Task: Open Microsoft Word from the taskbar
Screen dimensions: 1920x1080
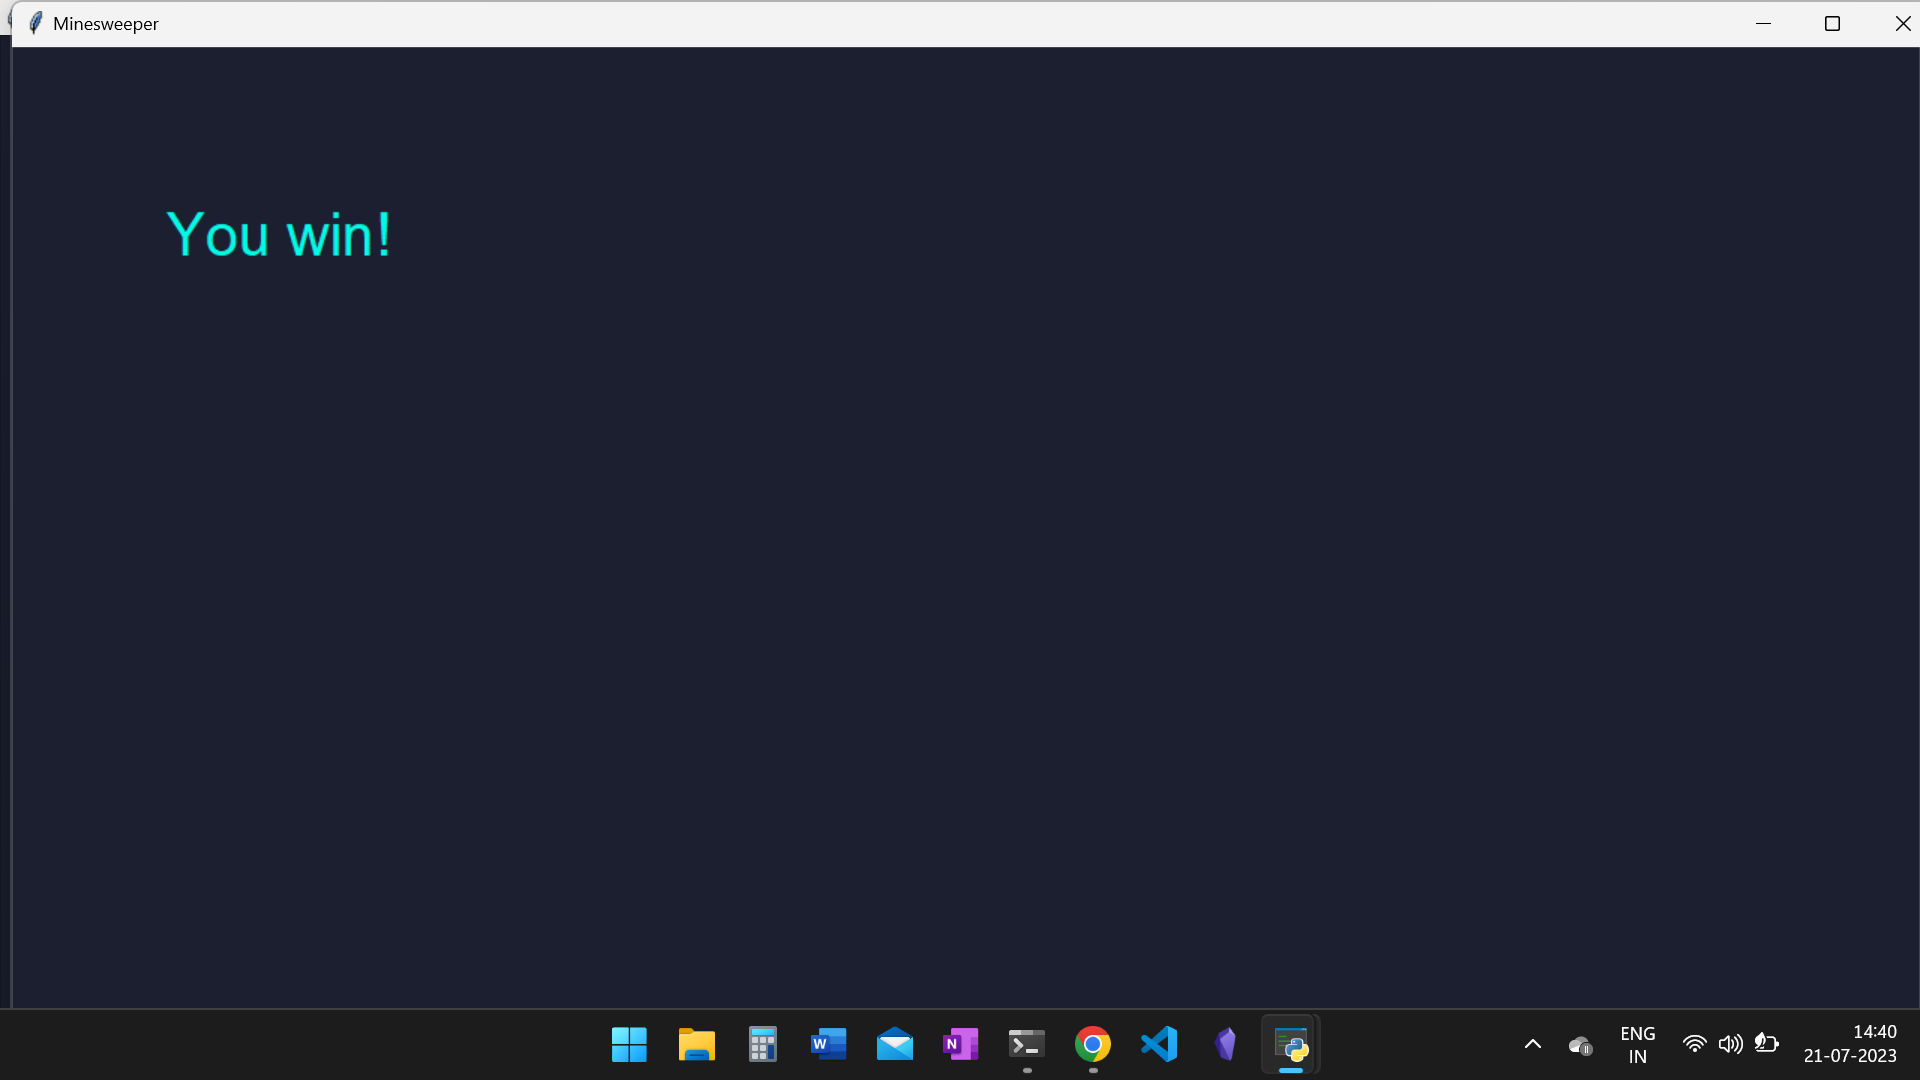Action: pyautogui.click(x=829, y=1044)
